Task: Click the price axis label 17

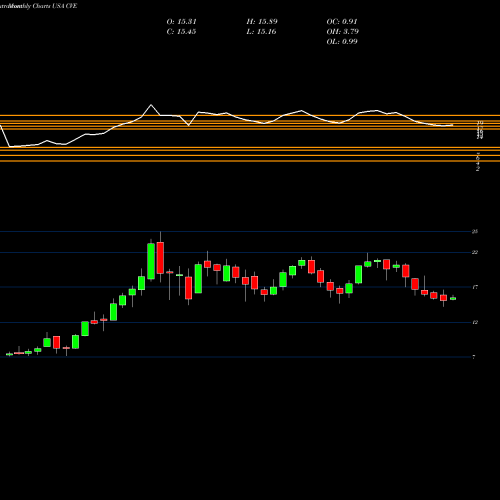Action: pos(475,287)
